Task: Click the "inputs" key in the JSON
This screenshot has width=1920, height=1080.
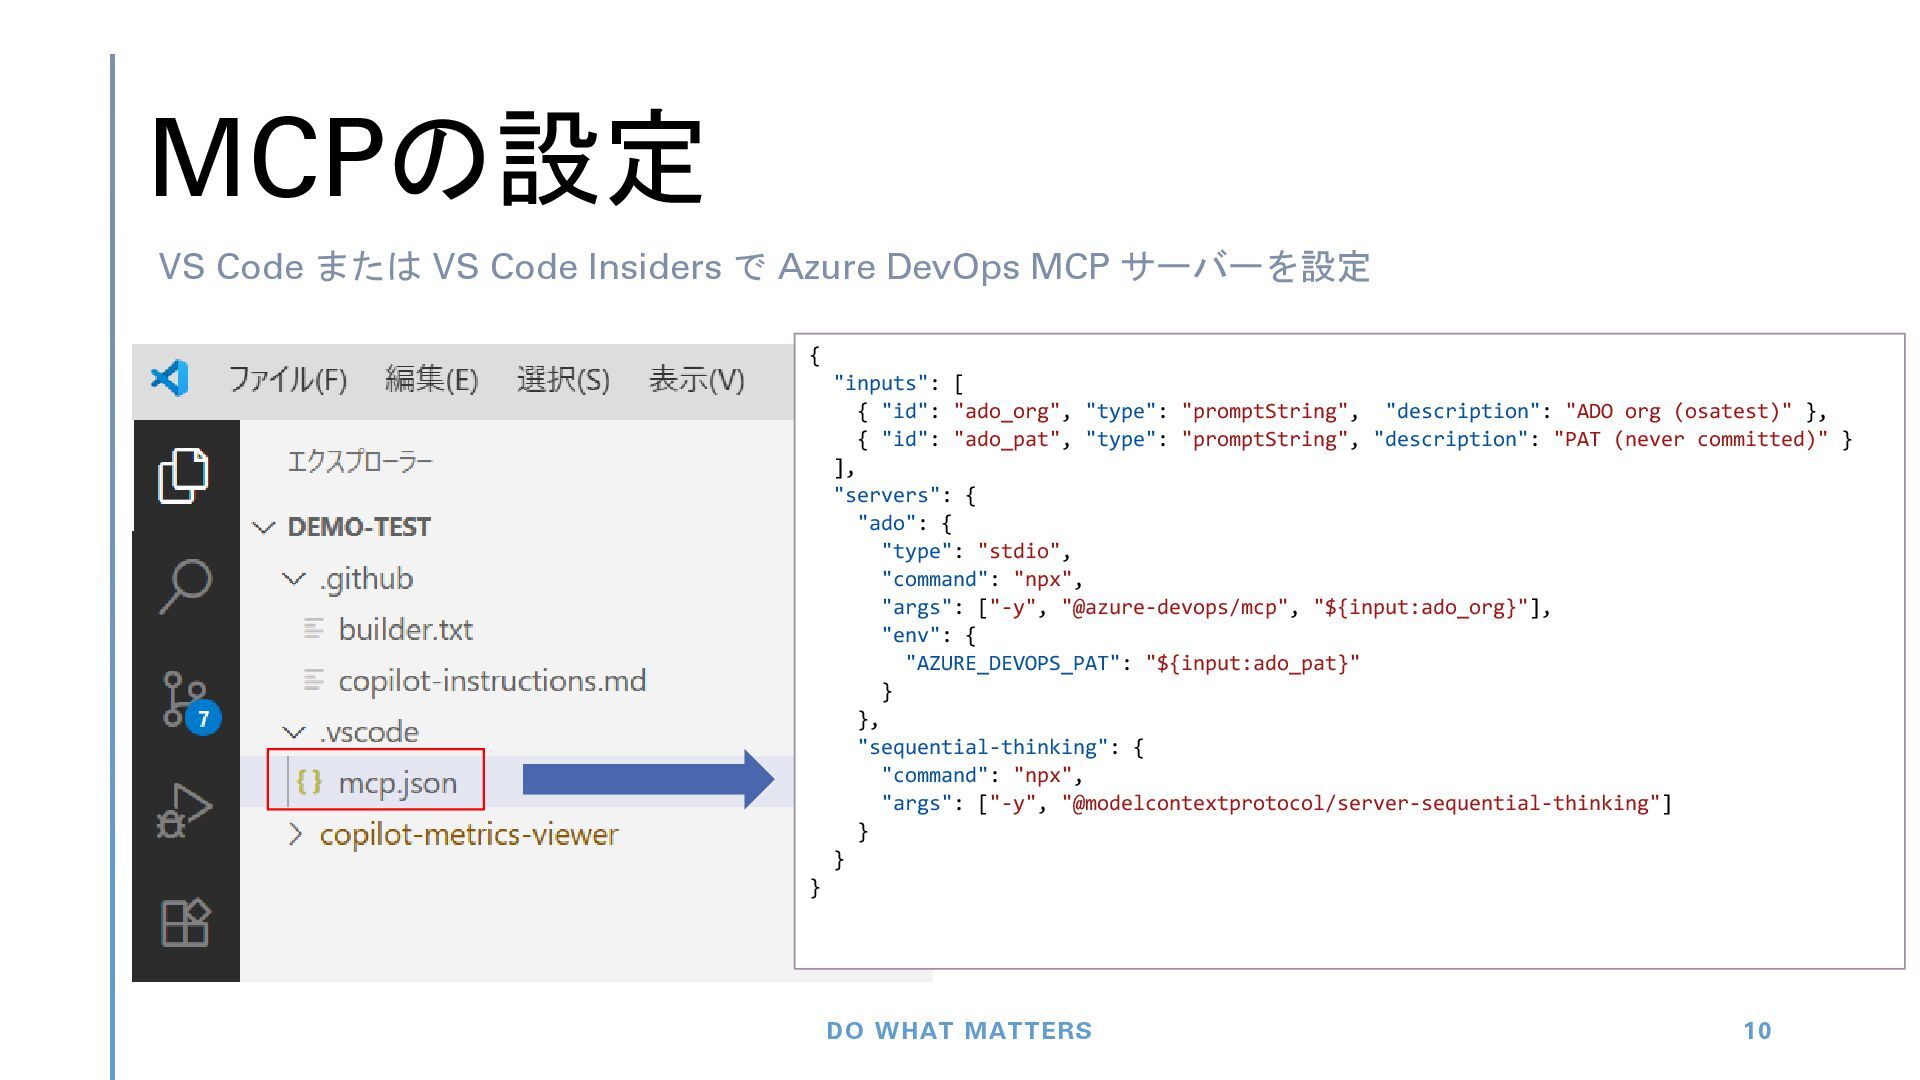Action: coord(881,383)
